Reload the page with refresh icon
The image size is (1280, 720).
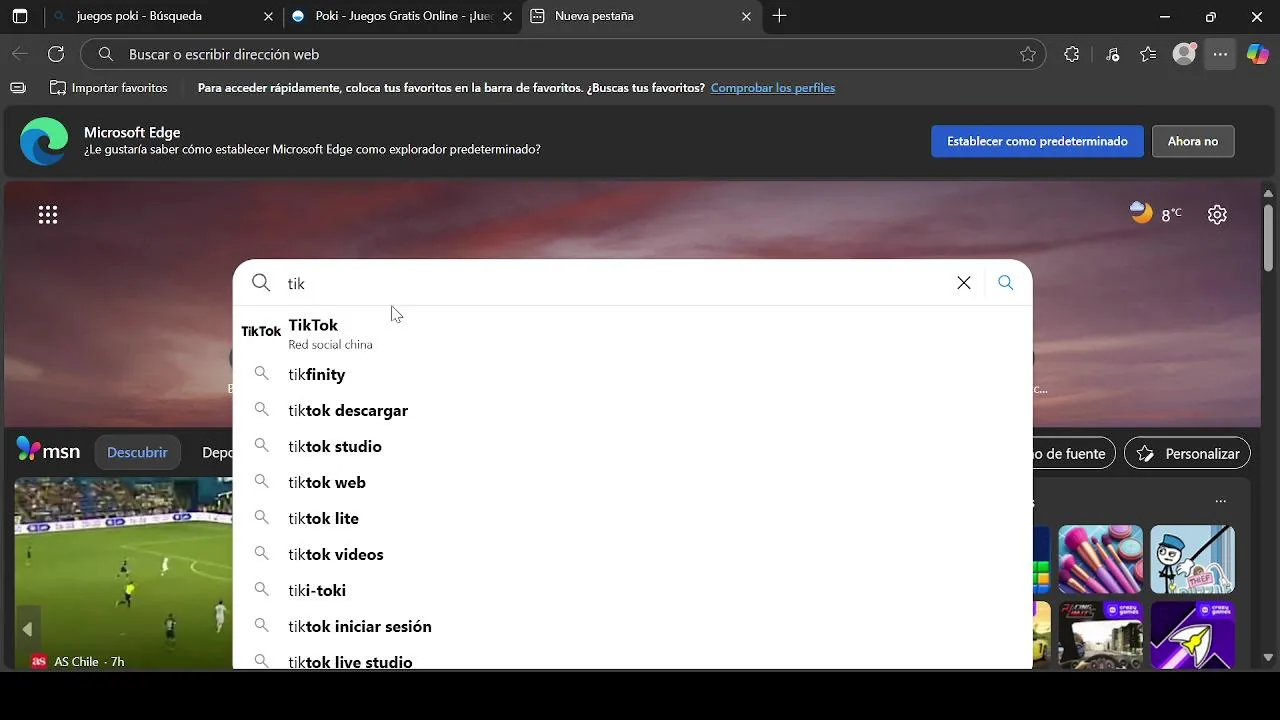56,54
